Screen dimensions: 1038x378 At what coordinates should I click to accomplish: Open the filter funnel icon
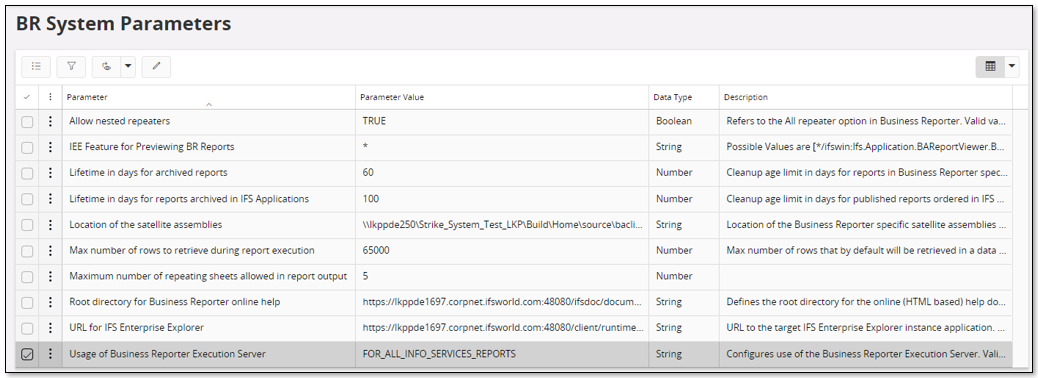pyautogui.click(x=71, y=66)
